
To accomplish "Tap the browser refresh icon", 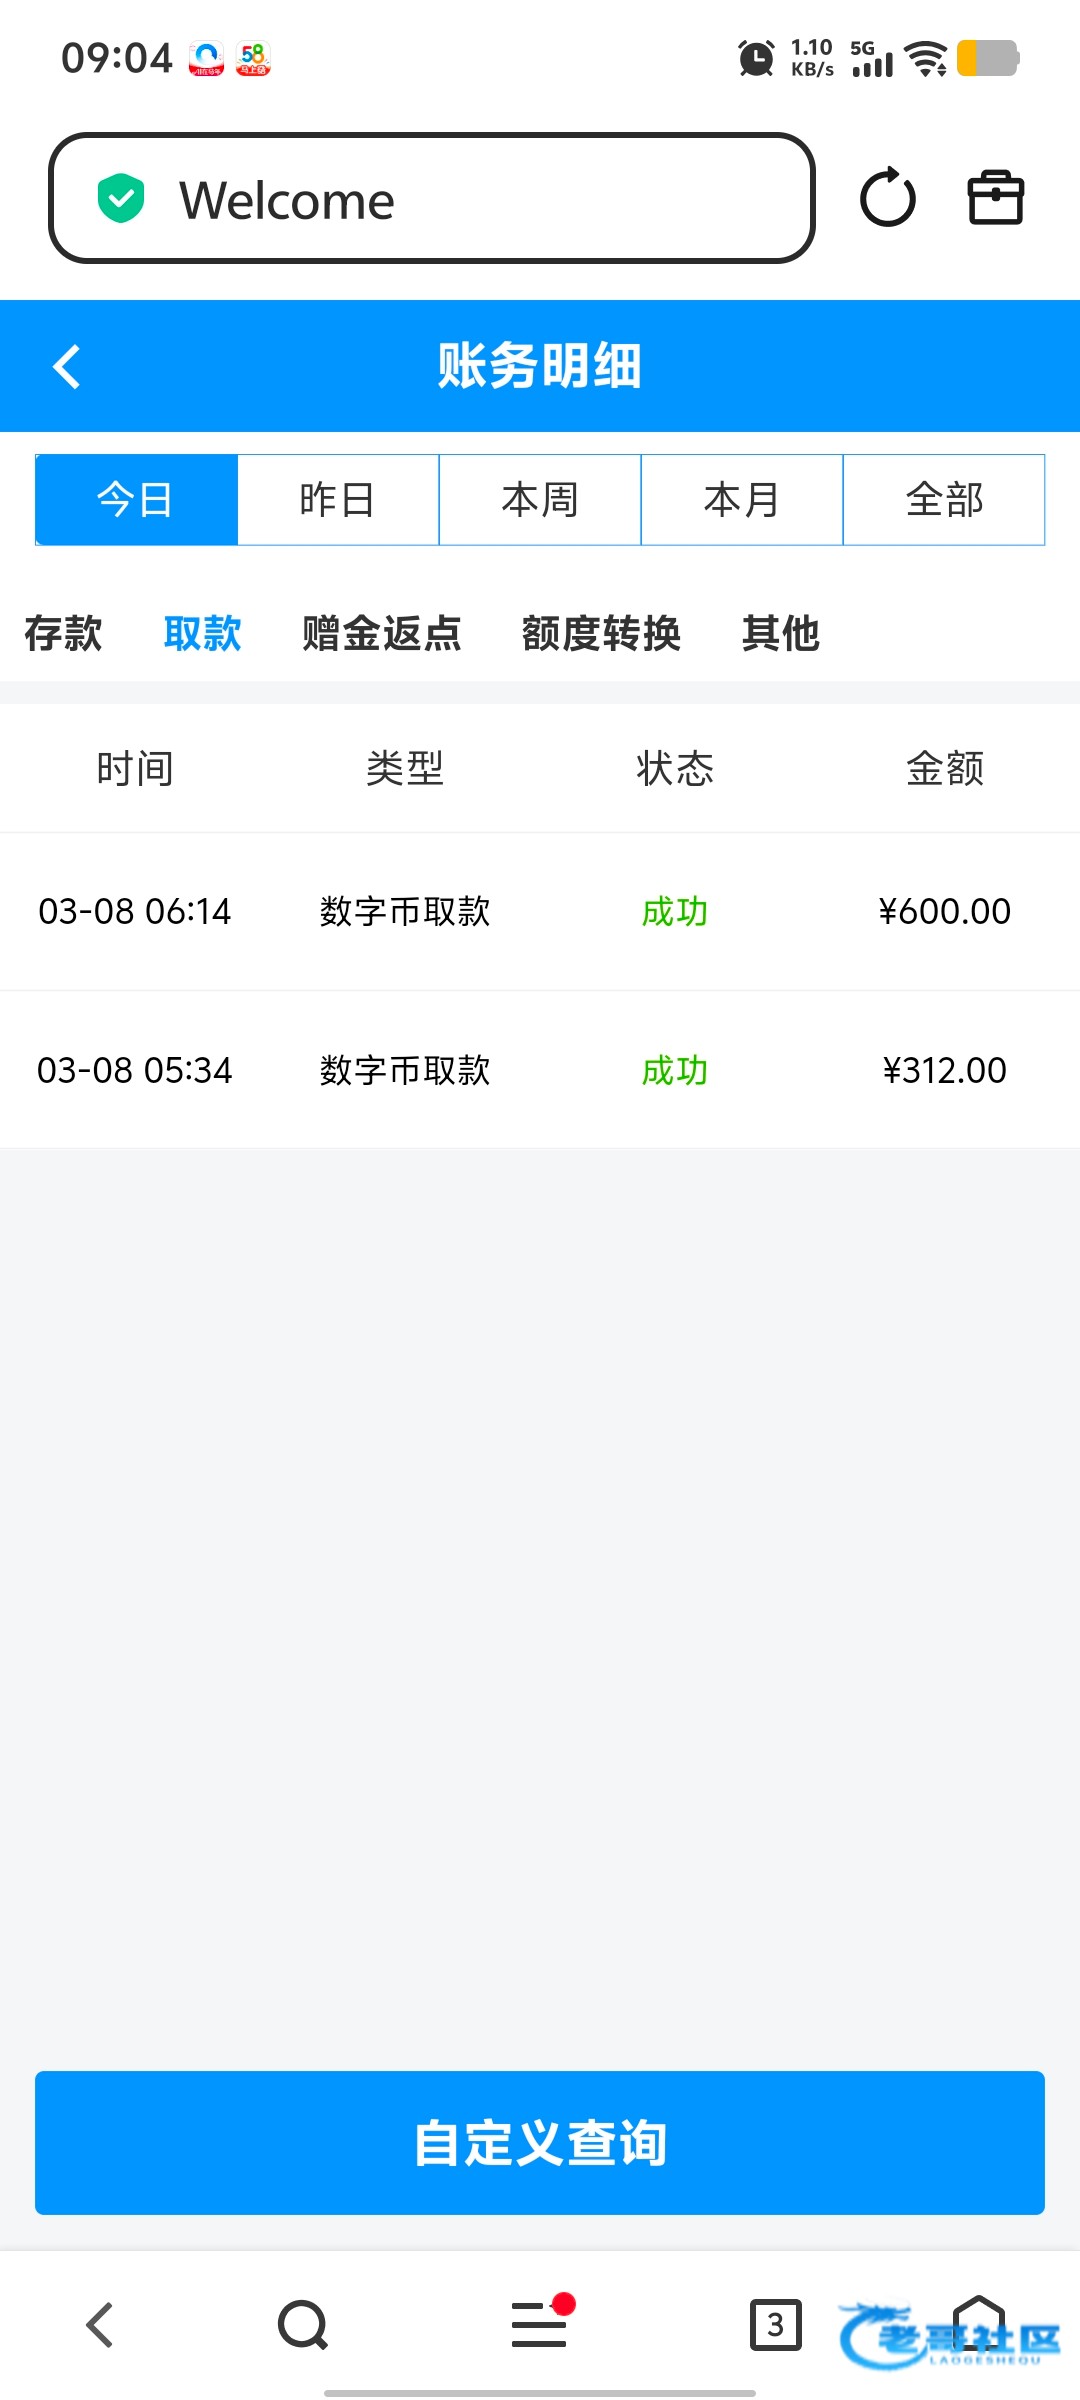I will pos(888,198).
